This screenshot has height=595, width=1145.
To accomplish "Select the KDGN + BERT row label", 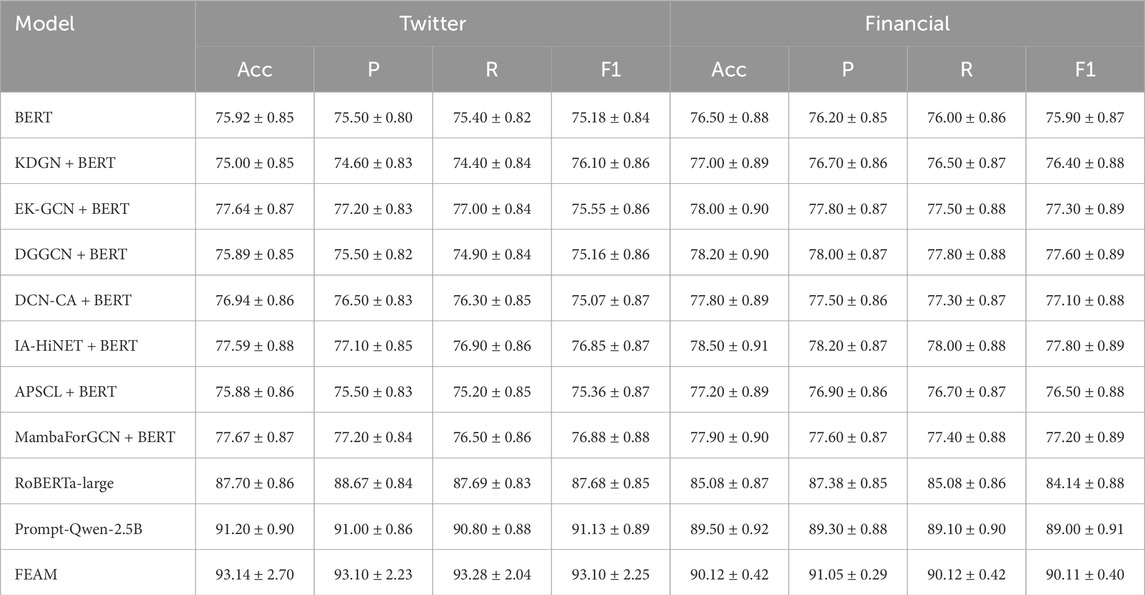I will tap(66, 163).
